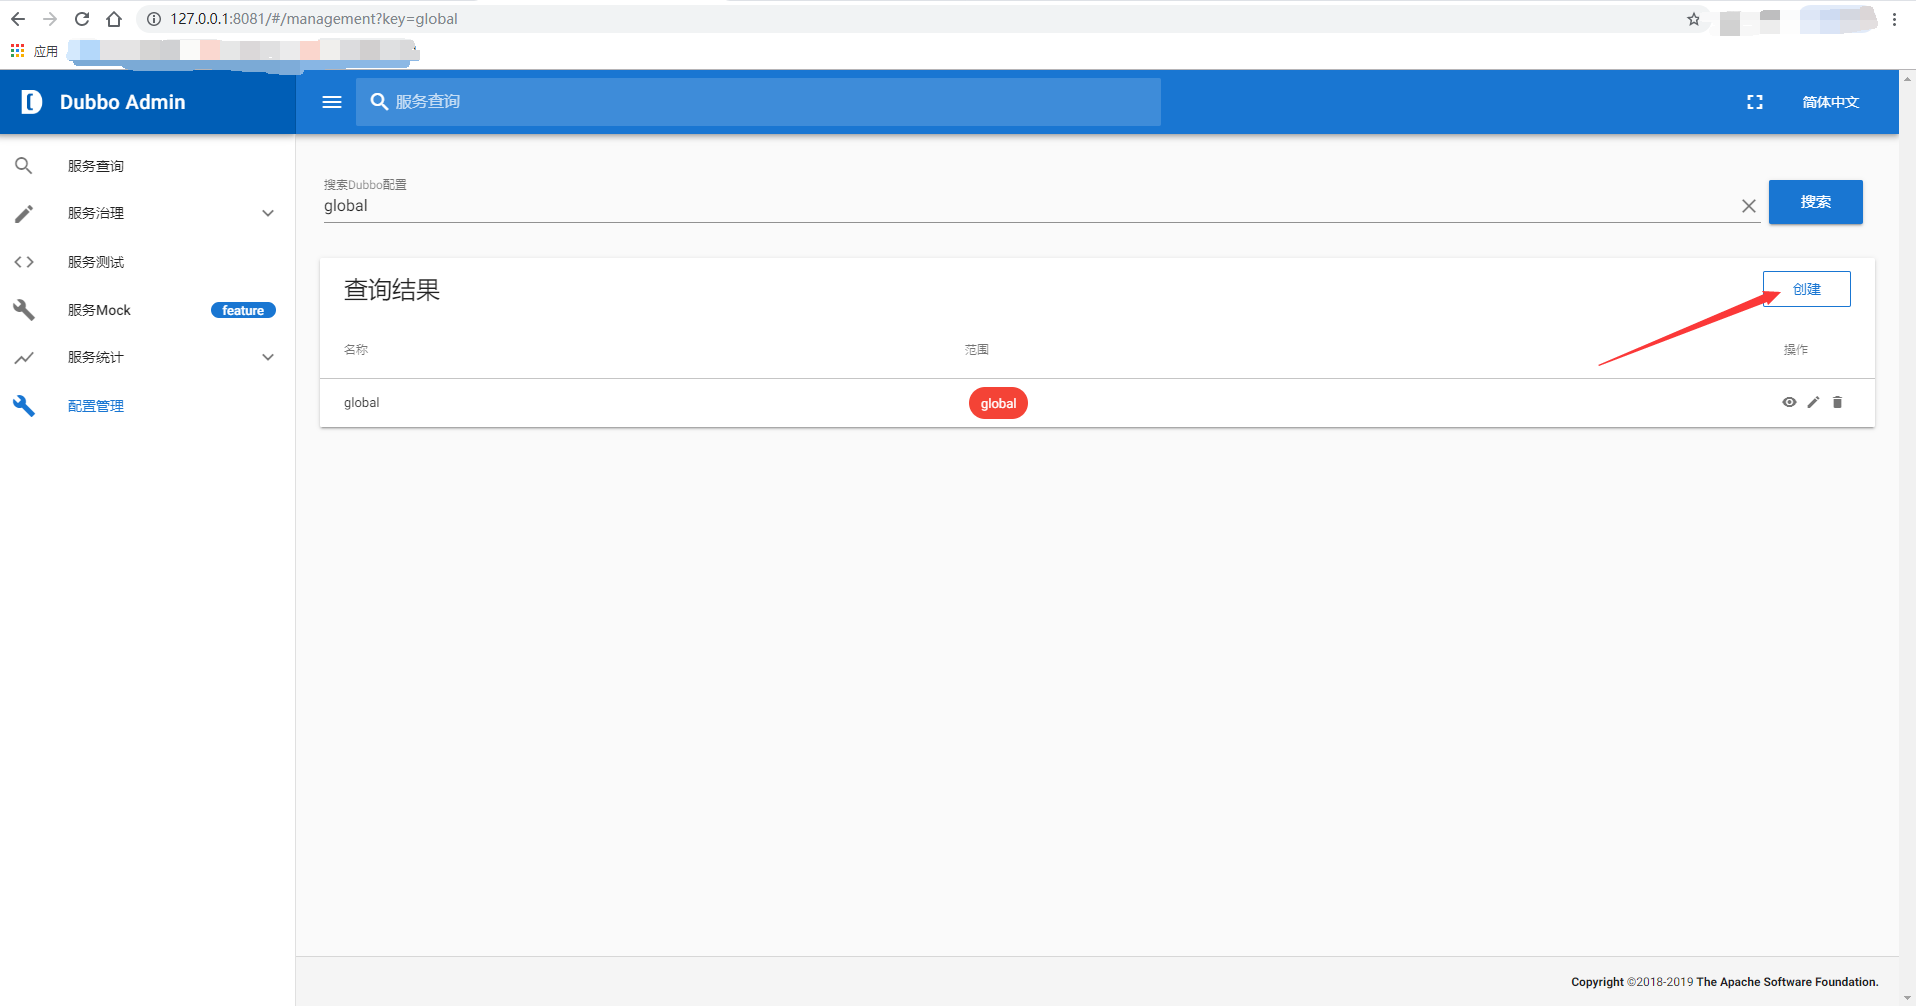Click the hamburger menu icon
The height and width of the screenshot is (1006, 1916).
332,102
